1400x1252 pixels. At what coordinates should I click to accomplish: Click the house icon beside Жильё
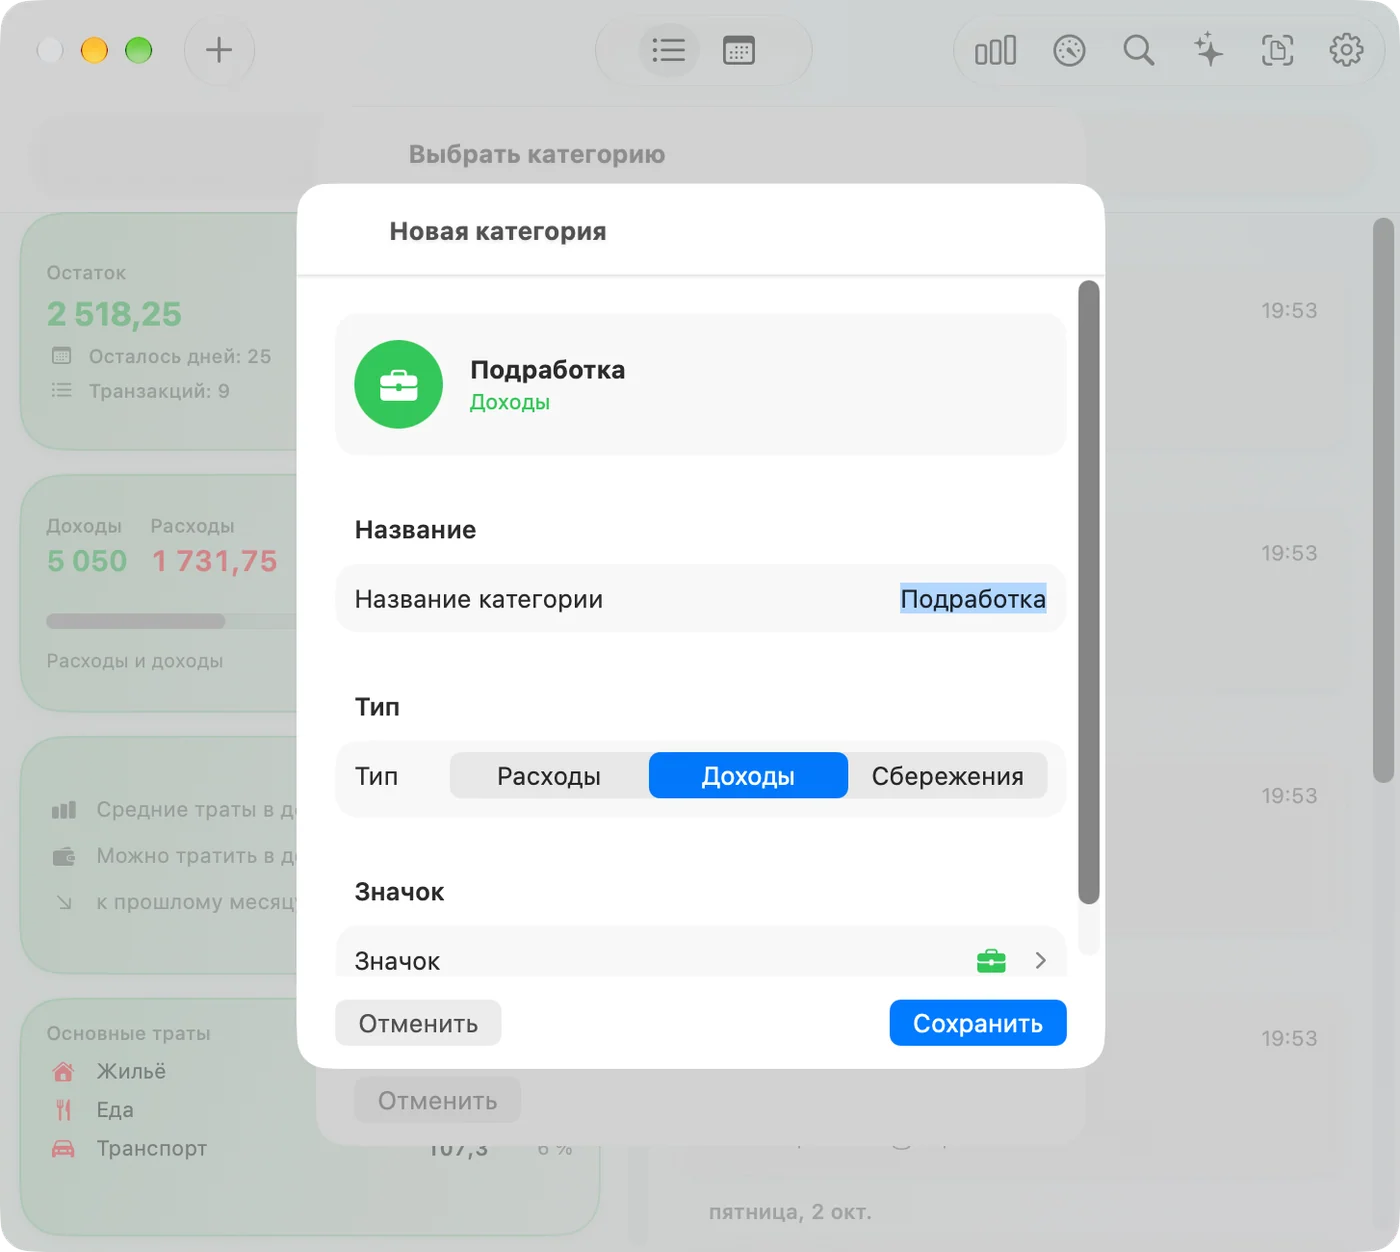(x=63, y=1072)
